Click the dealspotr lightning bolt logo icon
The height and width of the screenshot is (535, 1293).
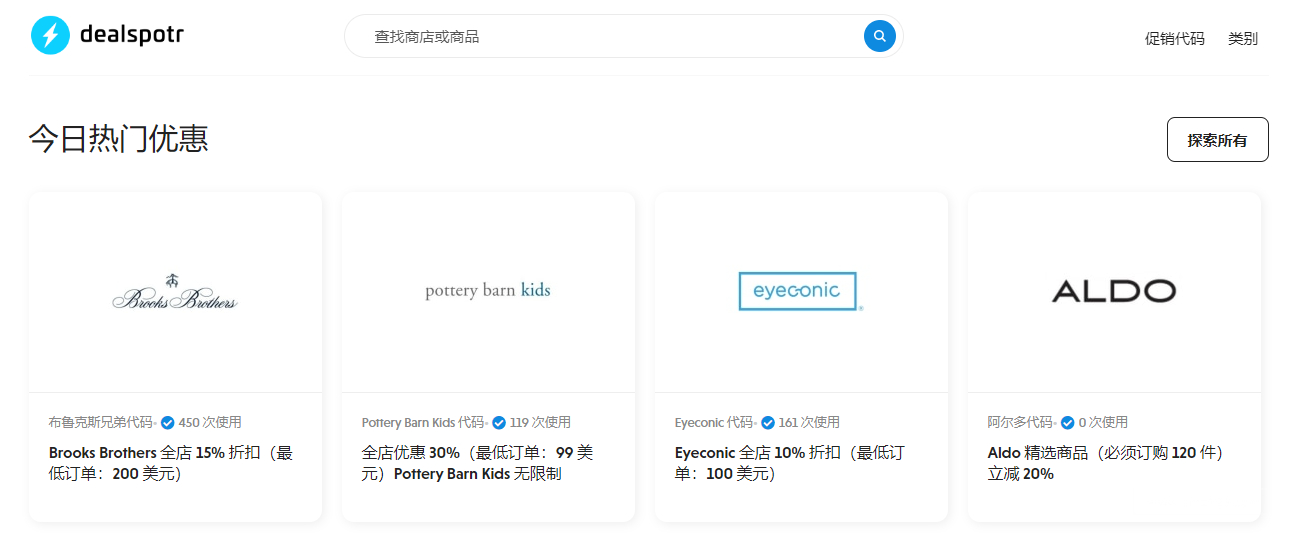[50, 36]
